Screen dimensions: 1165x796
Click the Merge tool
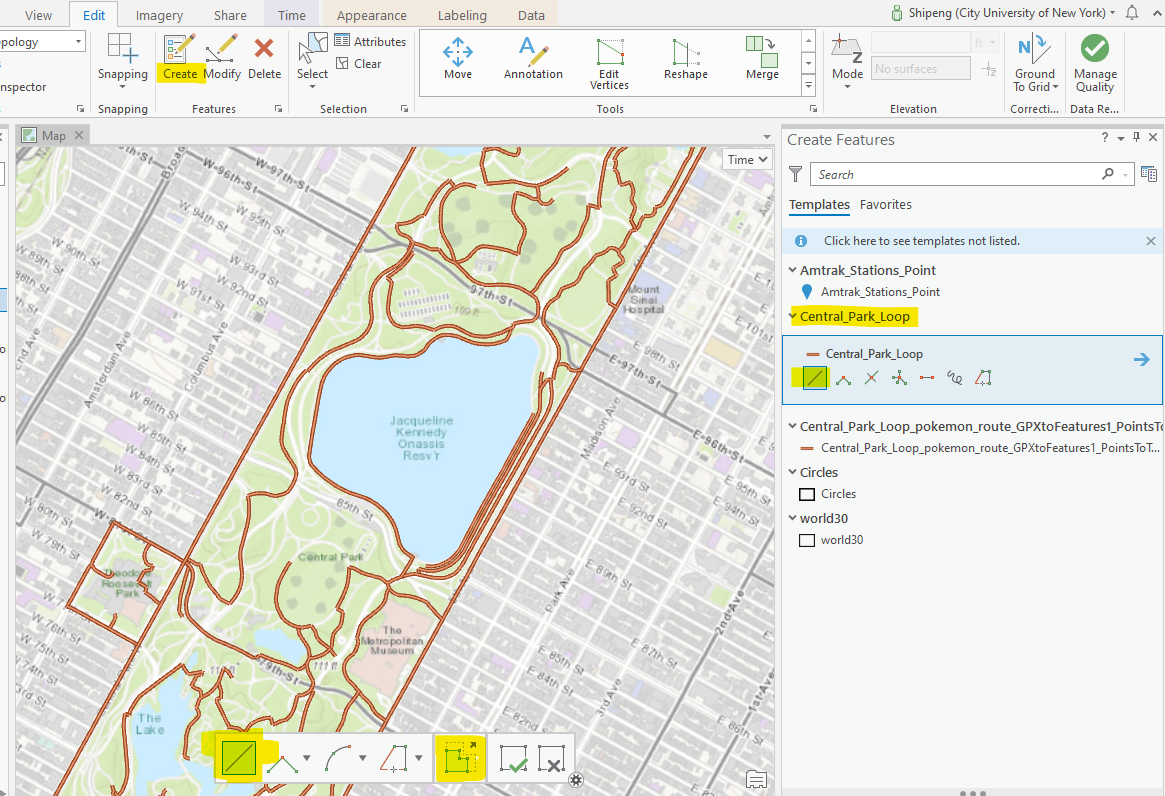761,58
